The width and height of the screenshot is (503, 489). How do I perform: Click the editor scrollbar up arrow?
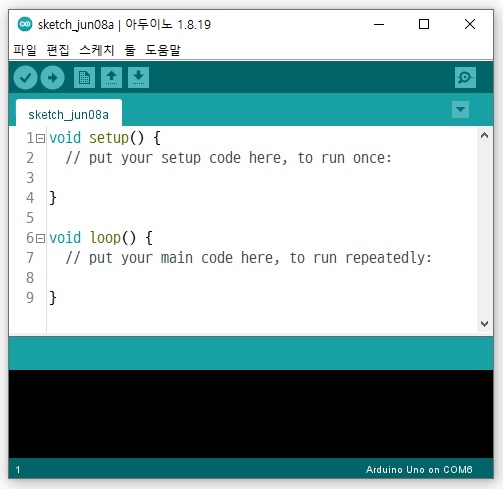pos(485,135)
